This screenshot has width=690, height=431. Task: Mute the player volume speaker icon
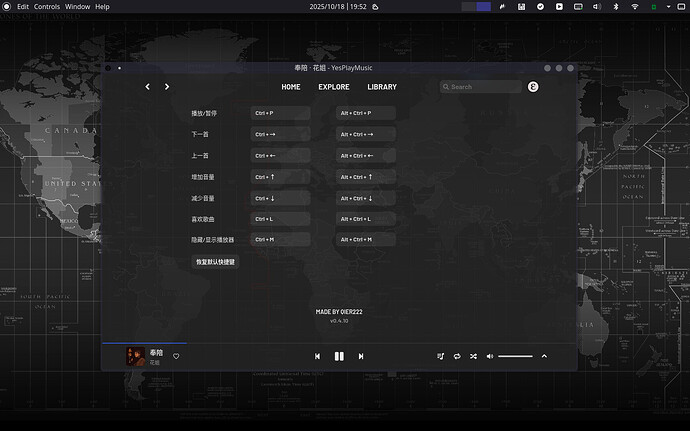click(490, 356)
